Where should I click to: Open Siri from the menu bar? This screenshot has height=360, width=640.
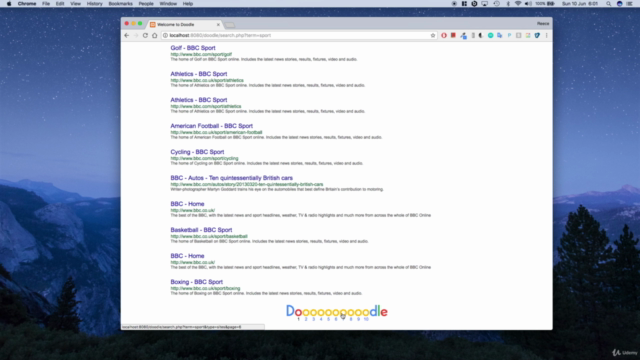(619, 4)
